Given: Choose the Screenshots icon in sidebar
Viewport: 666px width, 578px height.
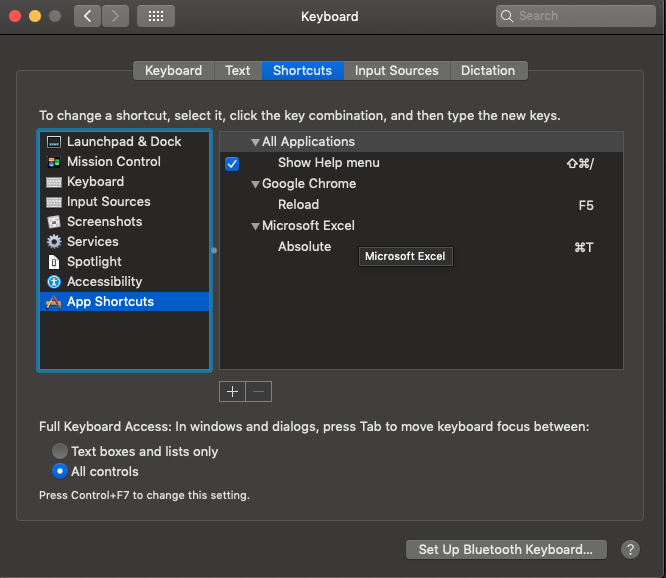Looking at the screenshot, I should [x=54, y=222].
